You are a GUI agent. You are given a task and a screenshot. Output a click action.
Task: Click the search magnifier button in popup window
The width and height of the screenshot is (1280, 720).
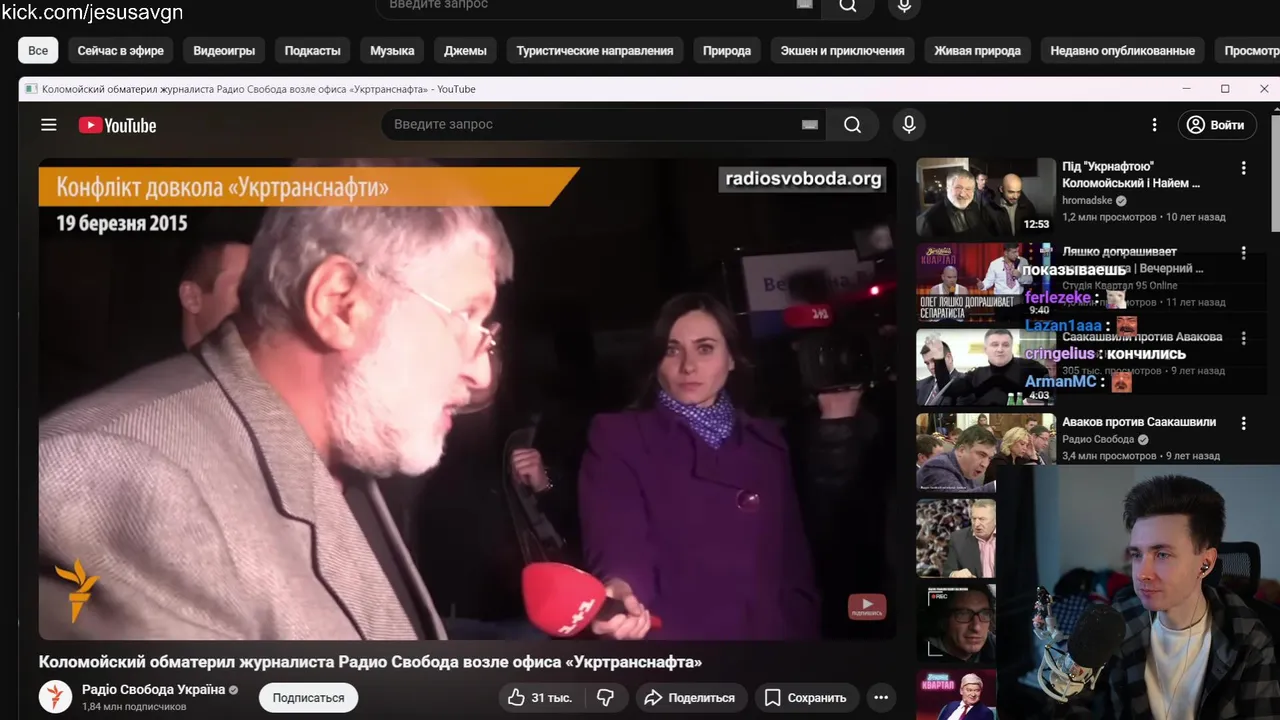pos(852,125)
